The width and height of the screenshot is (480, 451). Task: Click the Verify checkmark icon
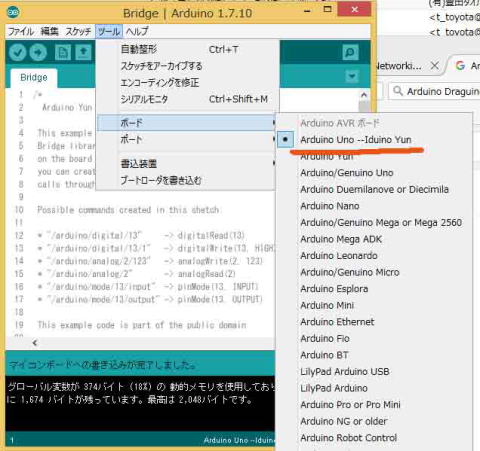coord(17,52)
